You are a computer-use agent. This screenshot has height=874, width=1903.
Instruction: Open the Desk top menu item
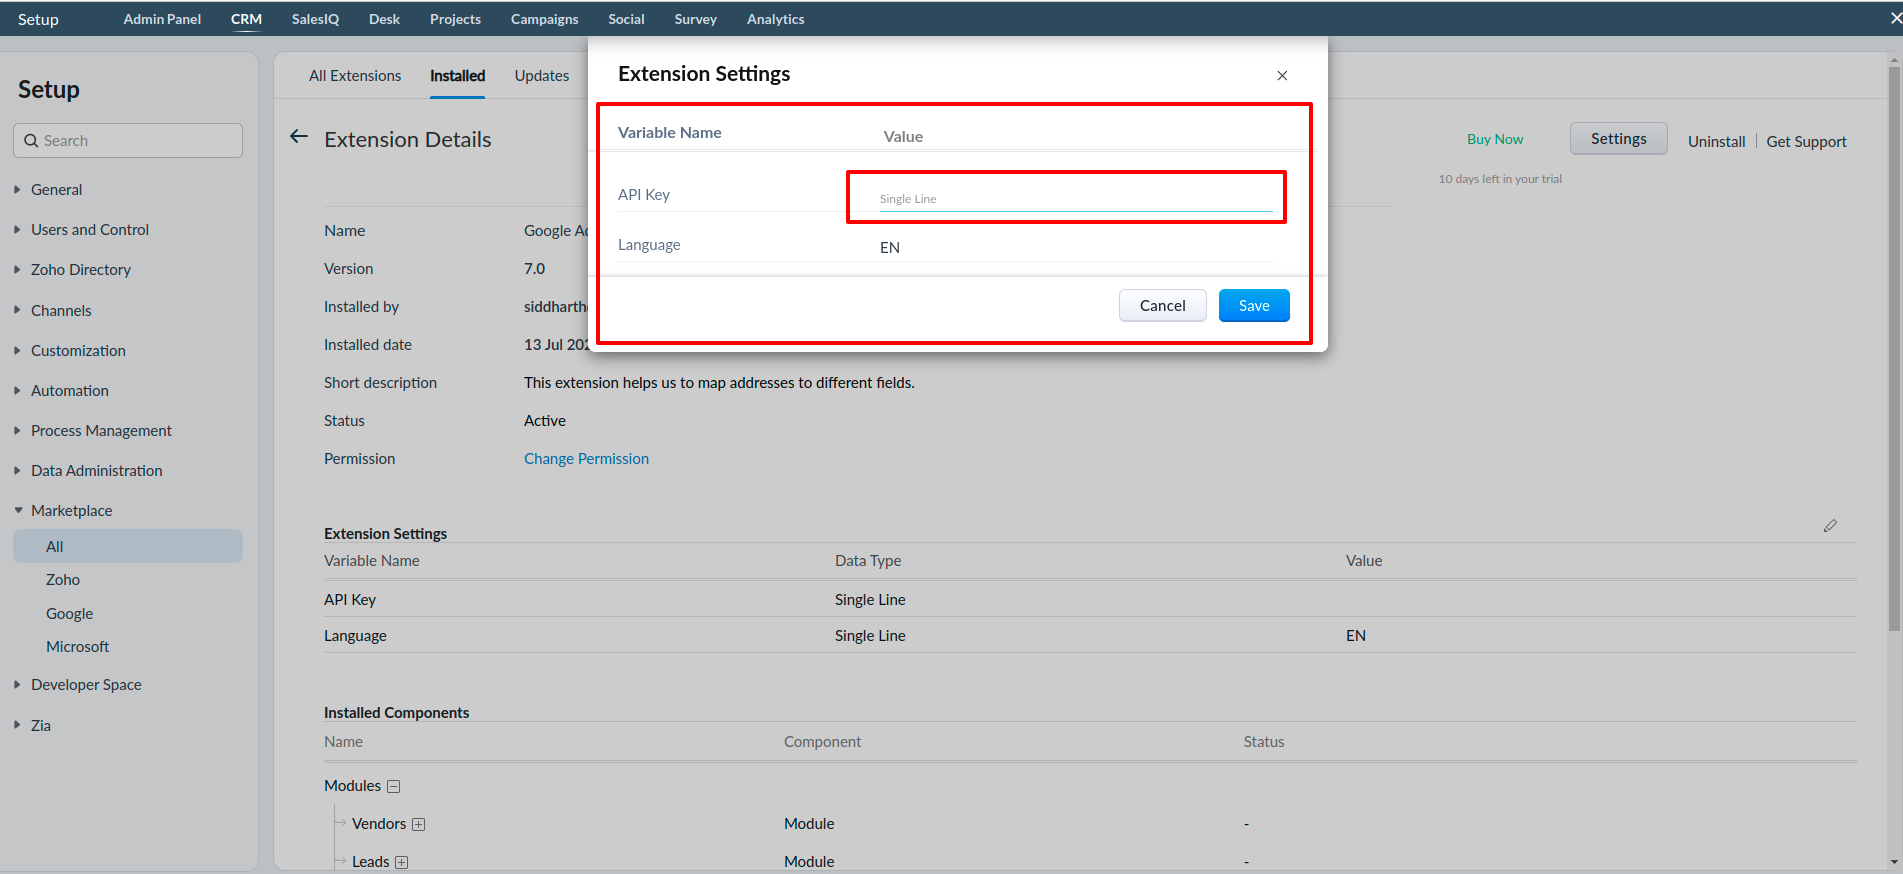pyautogui.click(x=384, y=19)
